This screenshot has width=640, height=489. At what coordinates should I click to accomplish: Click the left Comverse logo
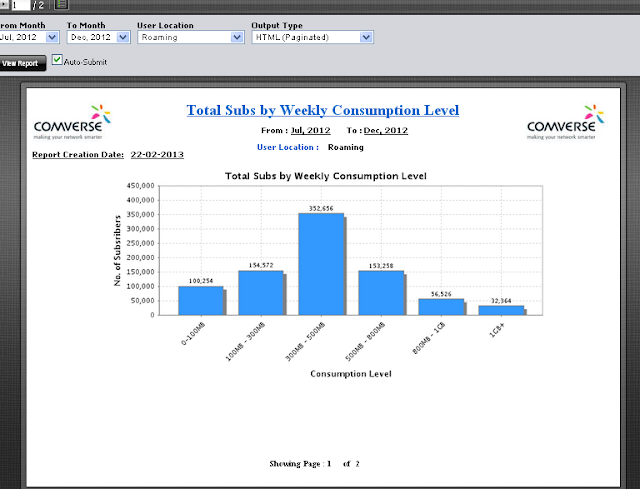click(72, 122)
